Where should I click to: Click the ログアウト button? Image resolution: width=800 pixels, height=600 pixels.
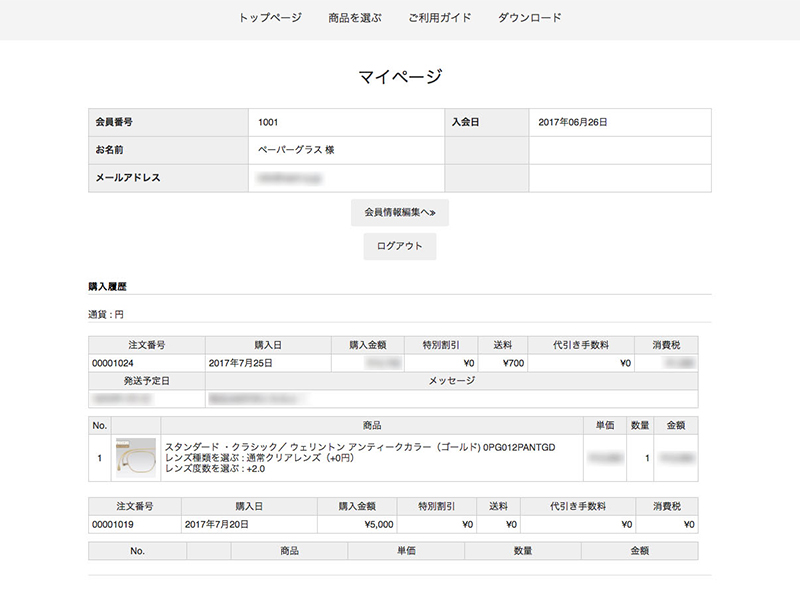click(399, 246)
